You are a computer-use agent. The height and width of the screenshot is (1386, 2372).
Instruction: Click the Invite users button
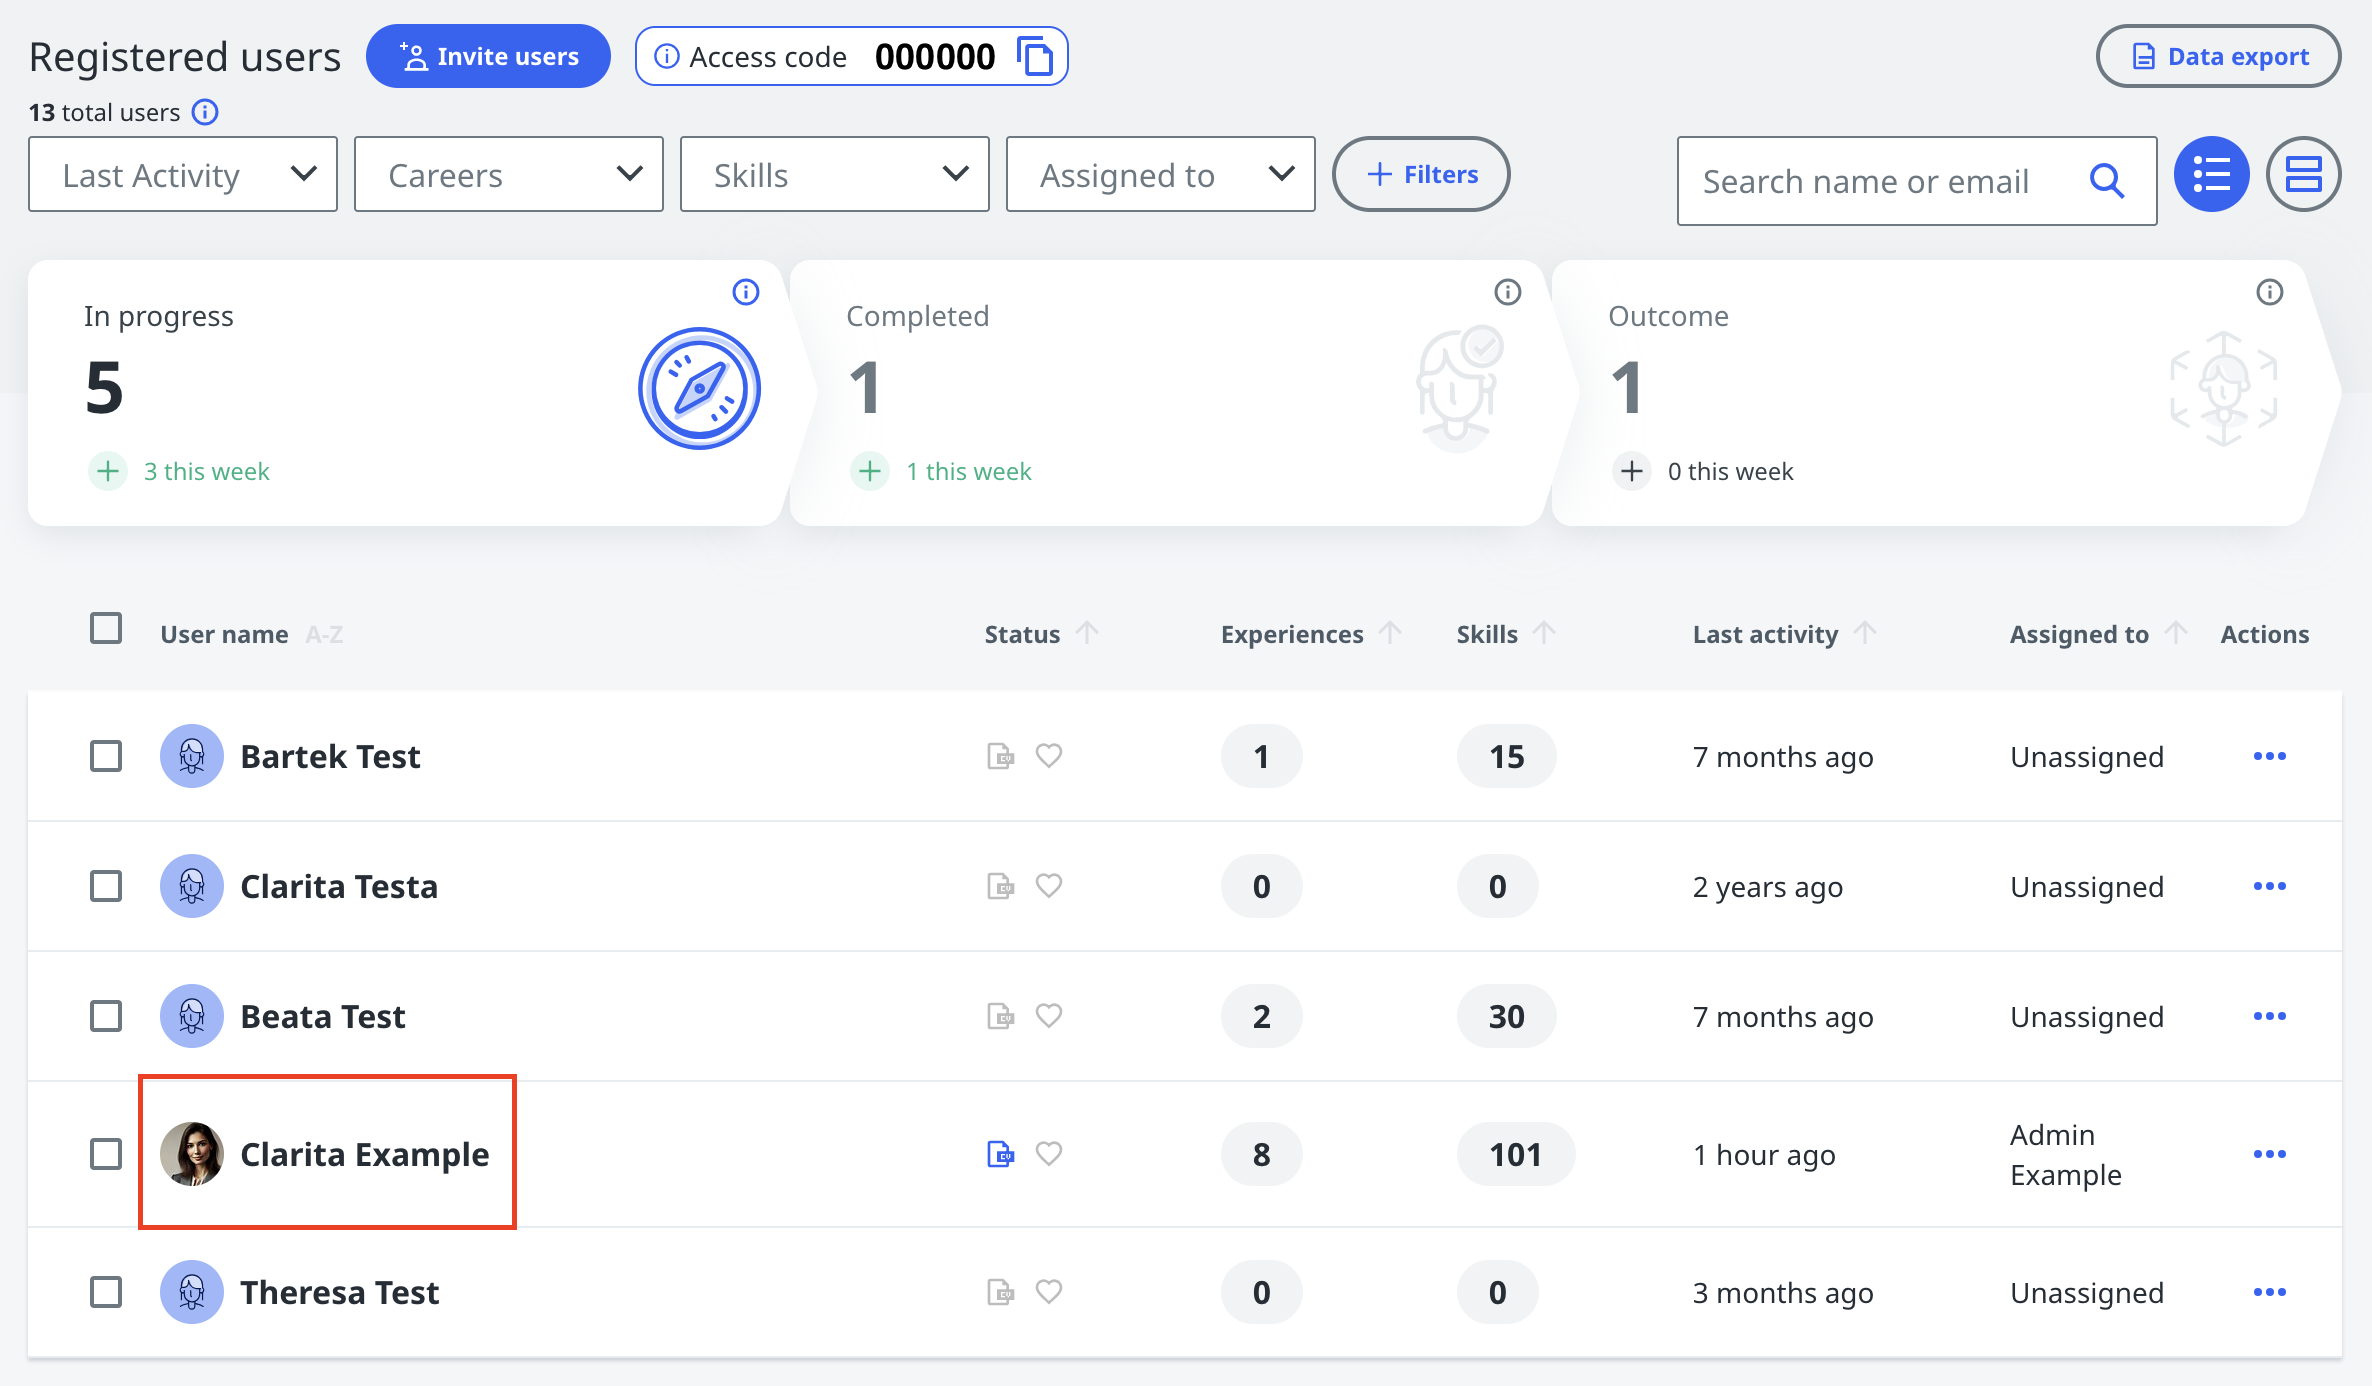click(x=488, y=56)
